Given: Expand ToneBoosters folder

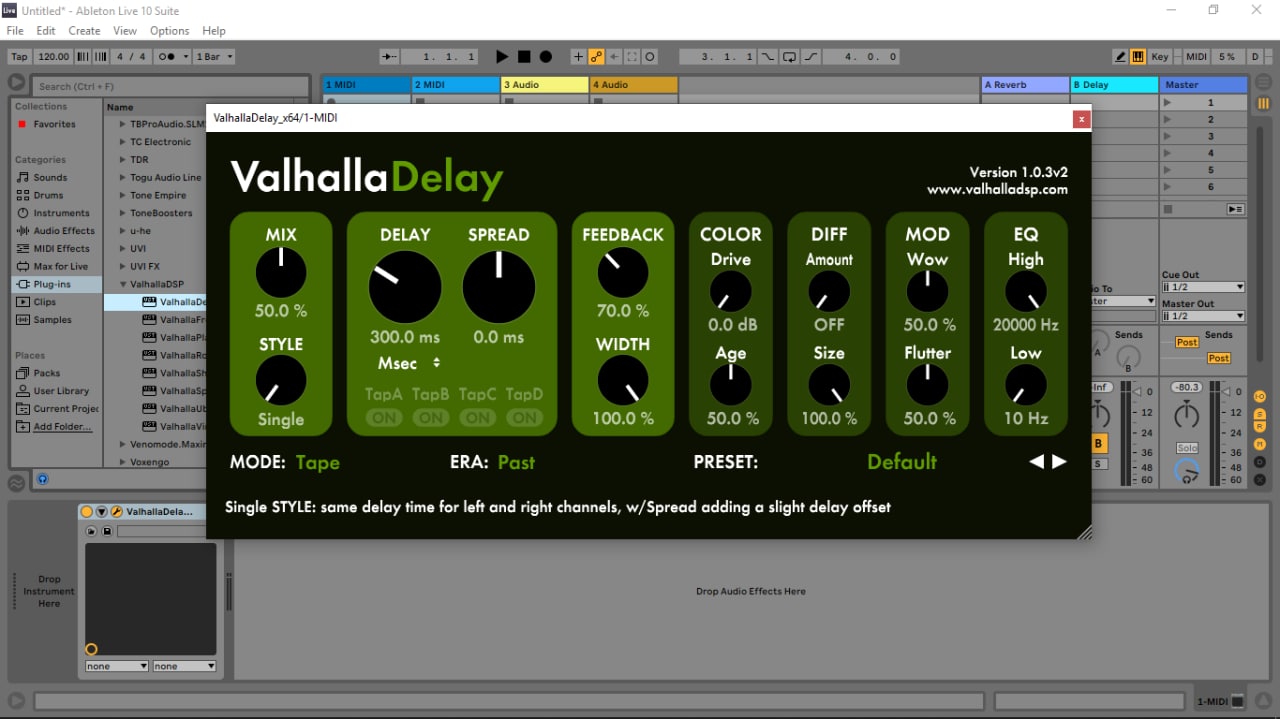Looking at the screenshot, I should (122, 213).
